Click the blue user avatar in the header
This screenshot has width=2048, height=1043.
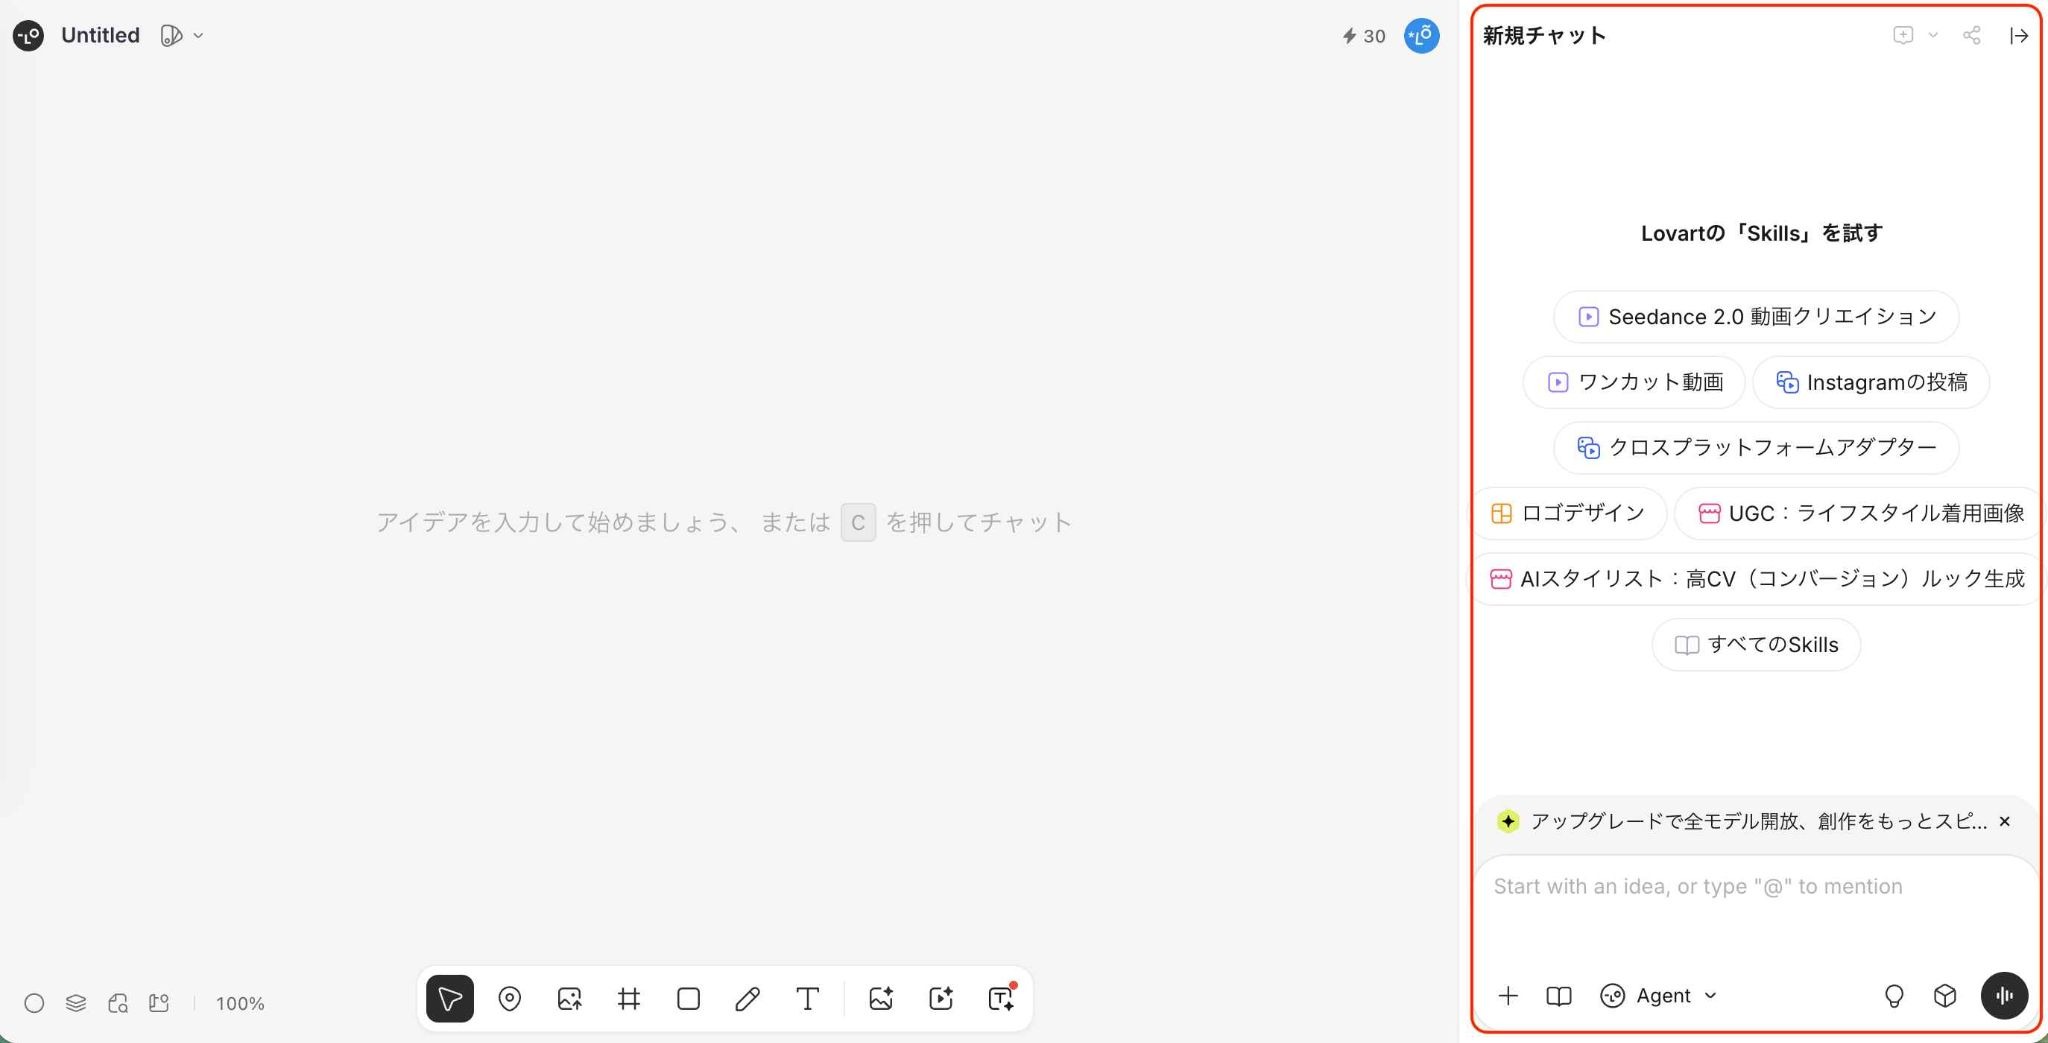click(x=1421, y=36)
